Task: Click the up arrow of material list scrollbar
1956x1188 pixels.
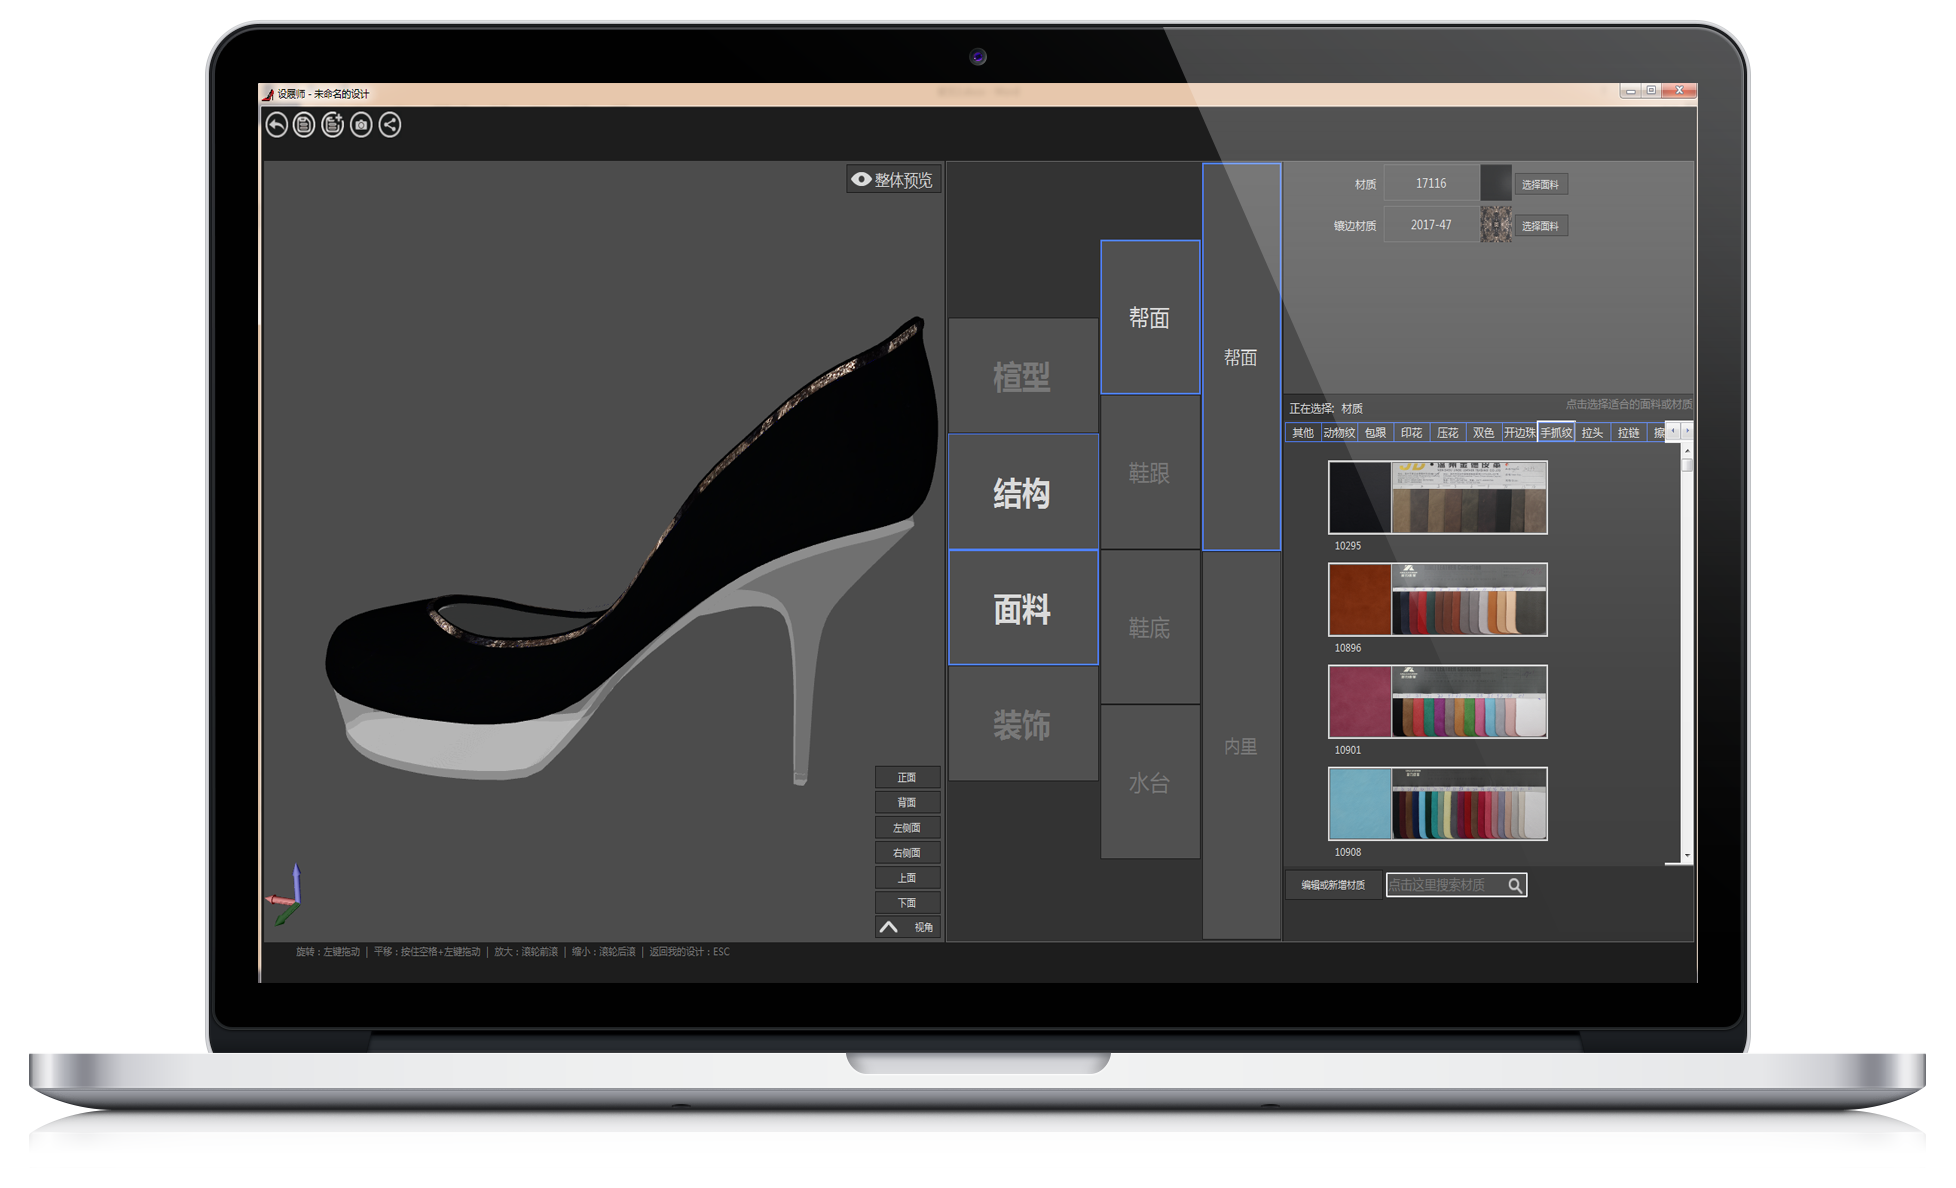Action: tap(1687, 451)
